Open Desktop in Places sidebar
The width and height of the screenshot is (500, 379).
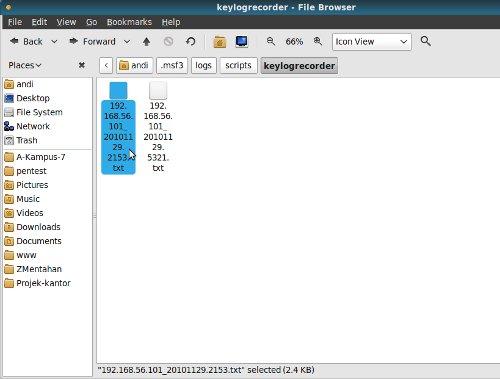[27, 98]
